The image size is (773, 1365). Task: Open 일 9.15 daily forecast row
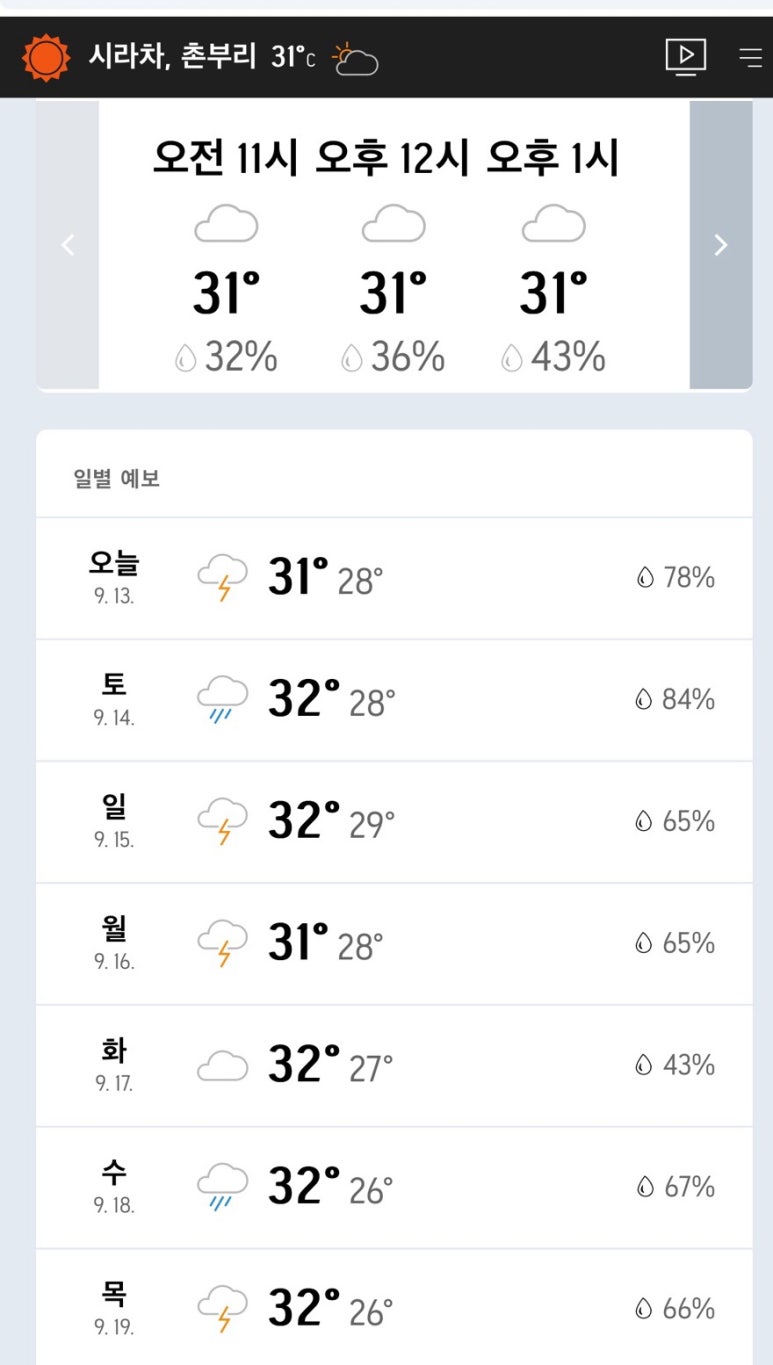[394, 822]
